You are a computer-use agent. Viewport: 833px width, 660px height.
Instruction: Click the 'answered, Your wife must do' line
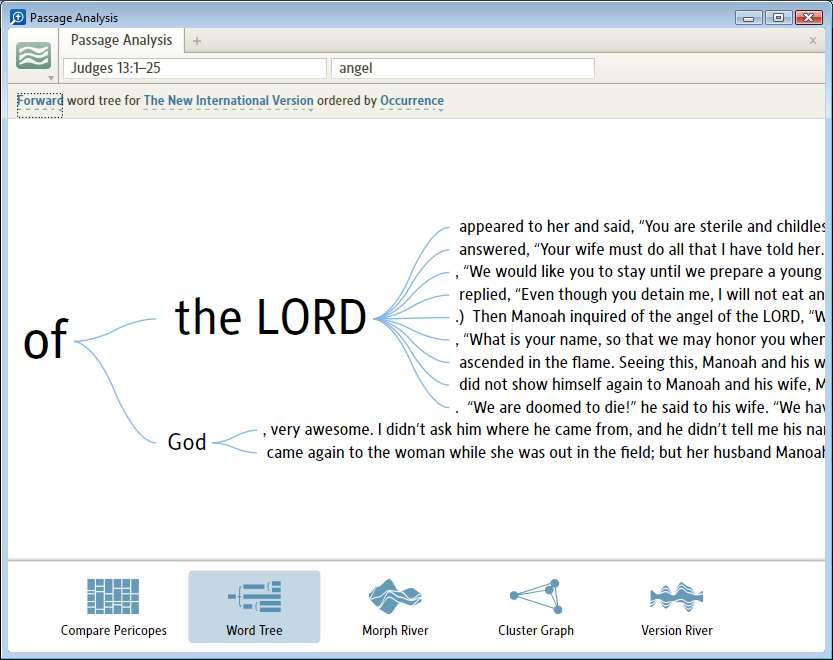(x=641, y=249)
